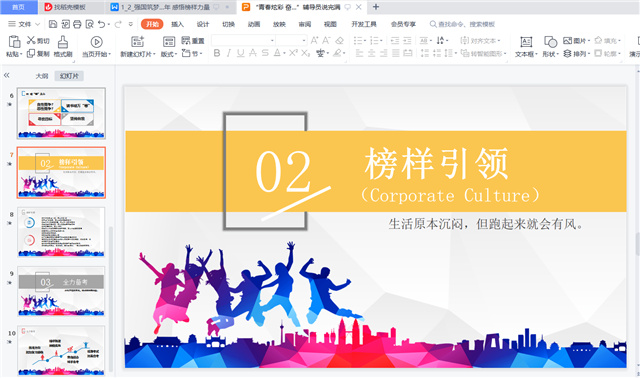Click Convert to Smart Graphic (转智能图形)
The image size is (640, 378).
(x=483, y=53)
